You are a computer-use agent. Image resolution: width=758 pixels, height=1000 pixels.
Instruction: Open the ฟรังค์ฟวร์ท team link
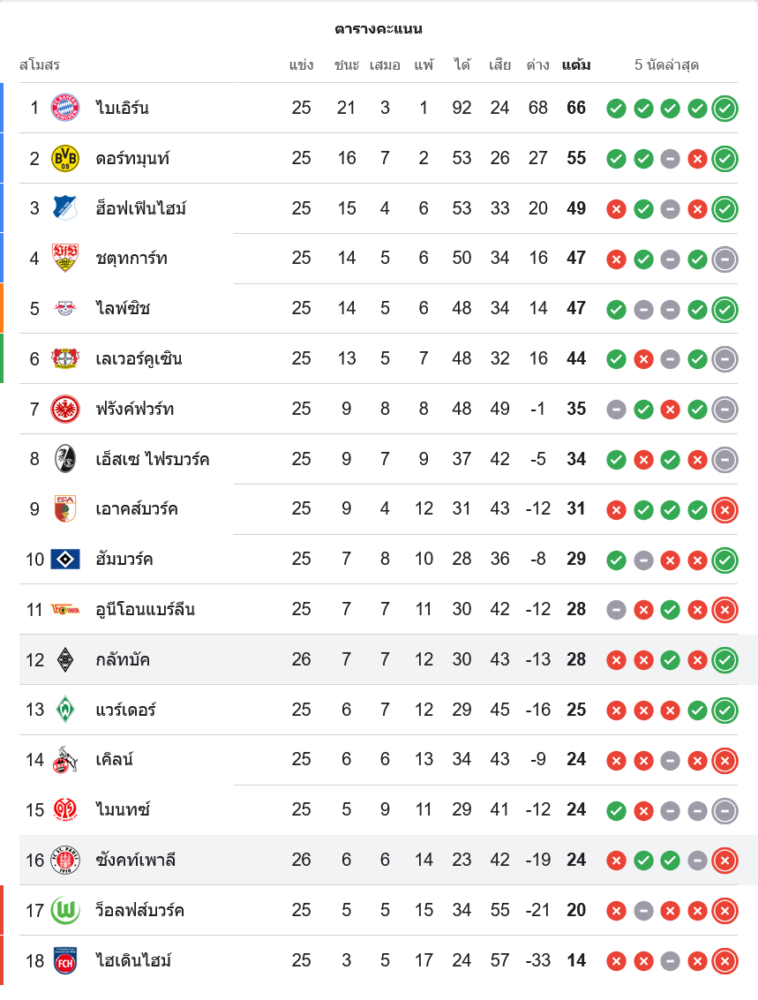click(136, 408)
